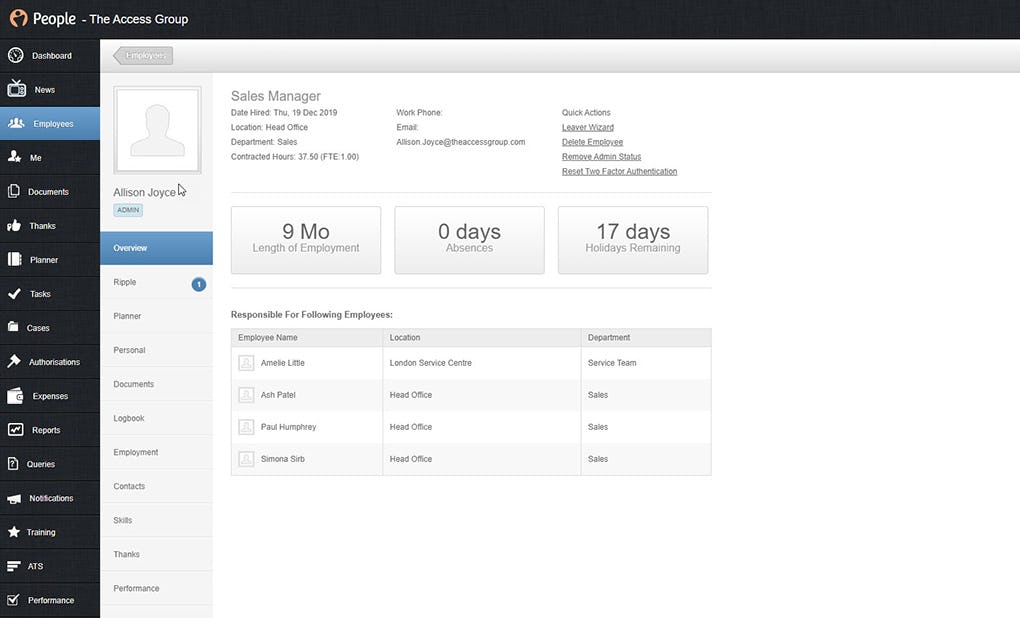Open the Logbook profile tab
This screenshot has width=1020, height=618.
[156, 418]
